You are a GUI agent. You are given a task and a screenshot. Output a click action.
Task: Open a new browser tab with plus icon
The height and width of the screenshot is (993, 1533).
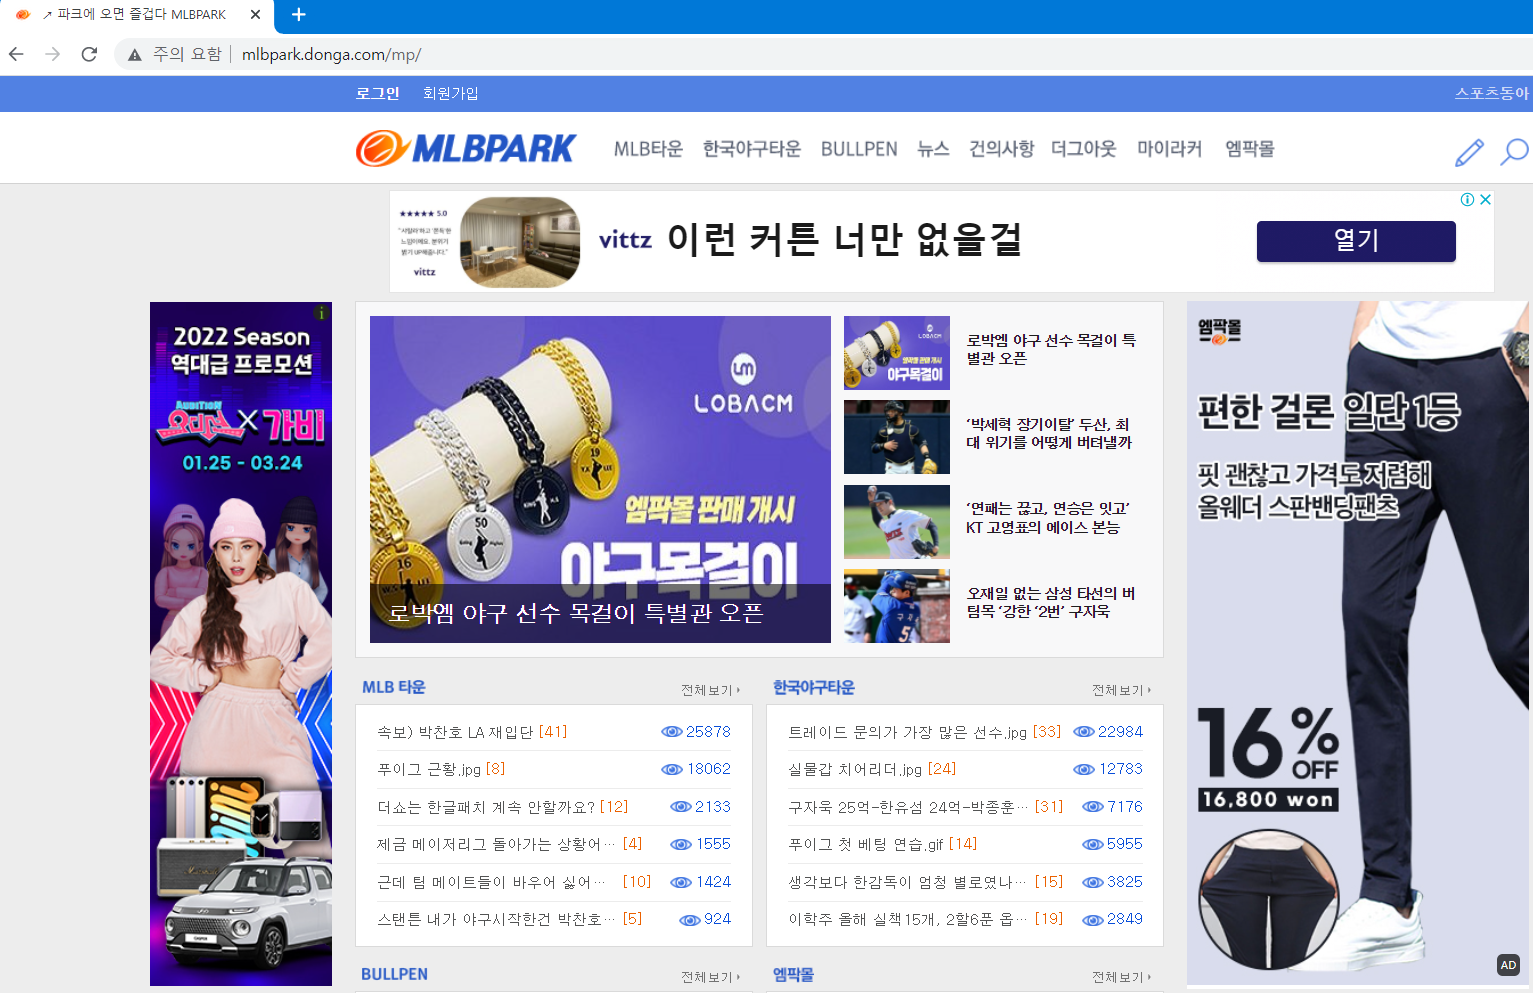click(298, 14)
